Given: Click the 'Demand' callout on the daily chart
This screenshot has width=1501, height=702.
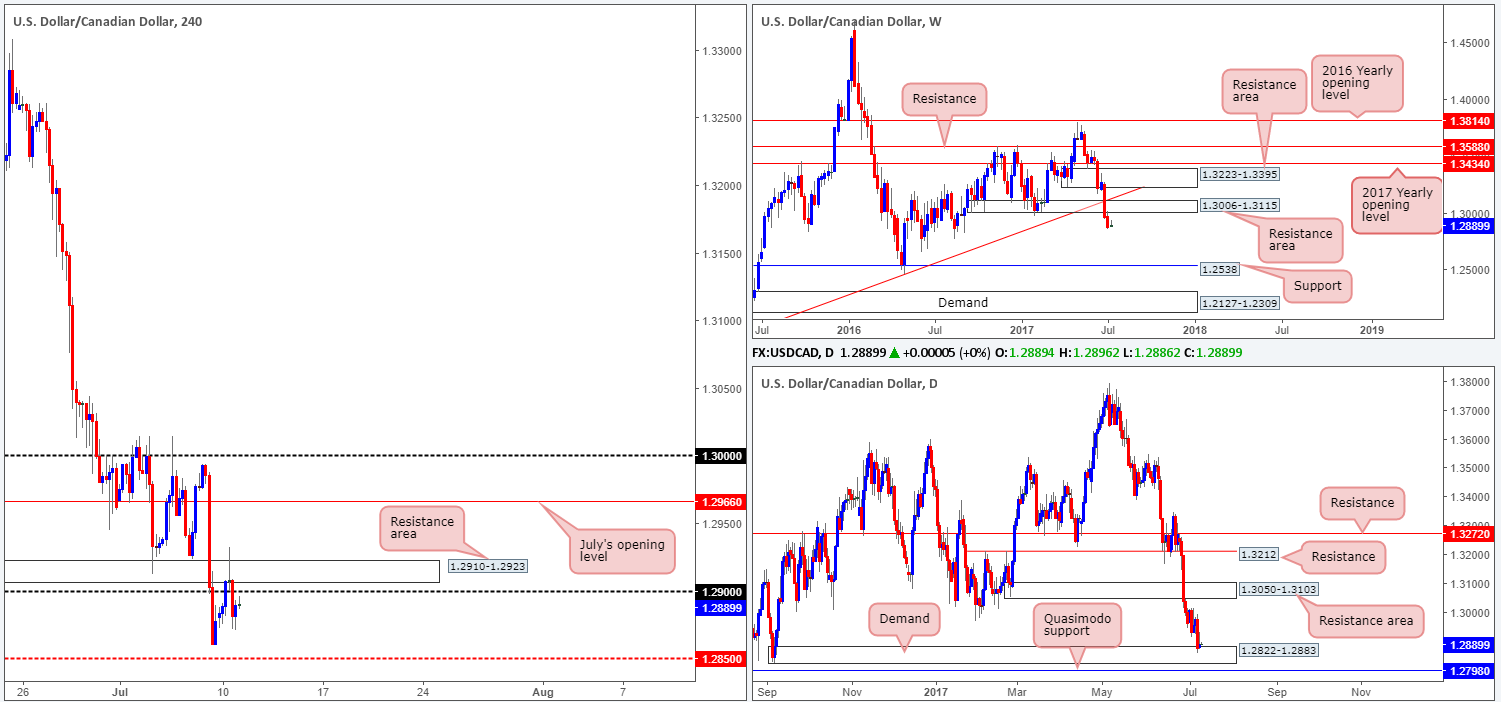Looking at the screenshot, I should tap(904, 618).
